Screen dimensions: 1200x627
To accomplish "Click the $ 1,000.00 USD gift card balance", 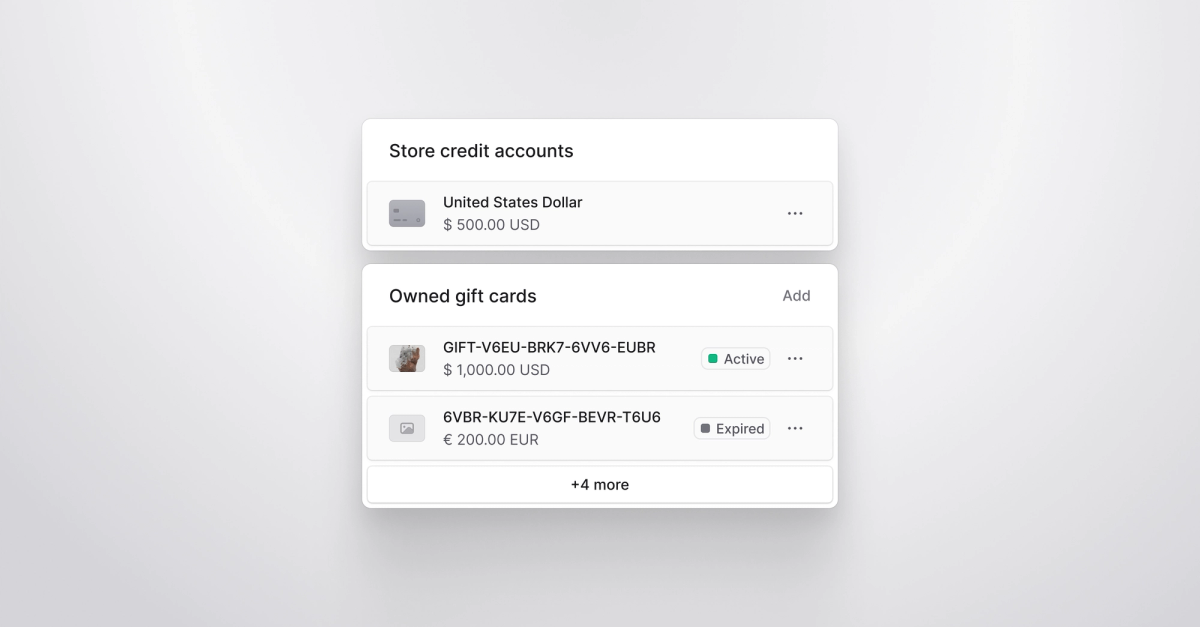I will 496,369.
